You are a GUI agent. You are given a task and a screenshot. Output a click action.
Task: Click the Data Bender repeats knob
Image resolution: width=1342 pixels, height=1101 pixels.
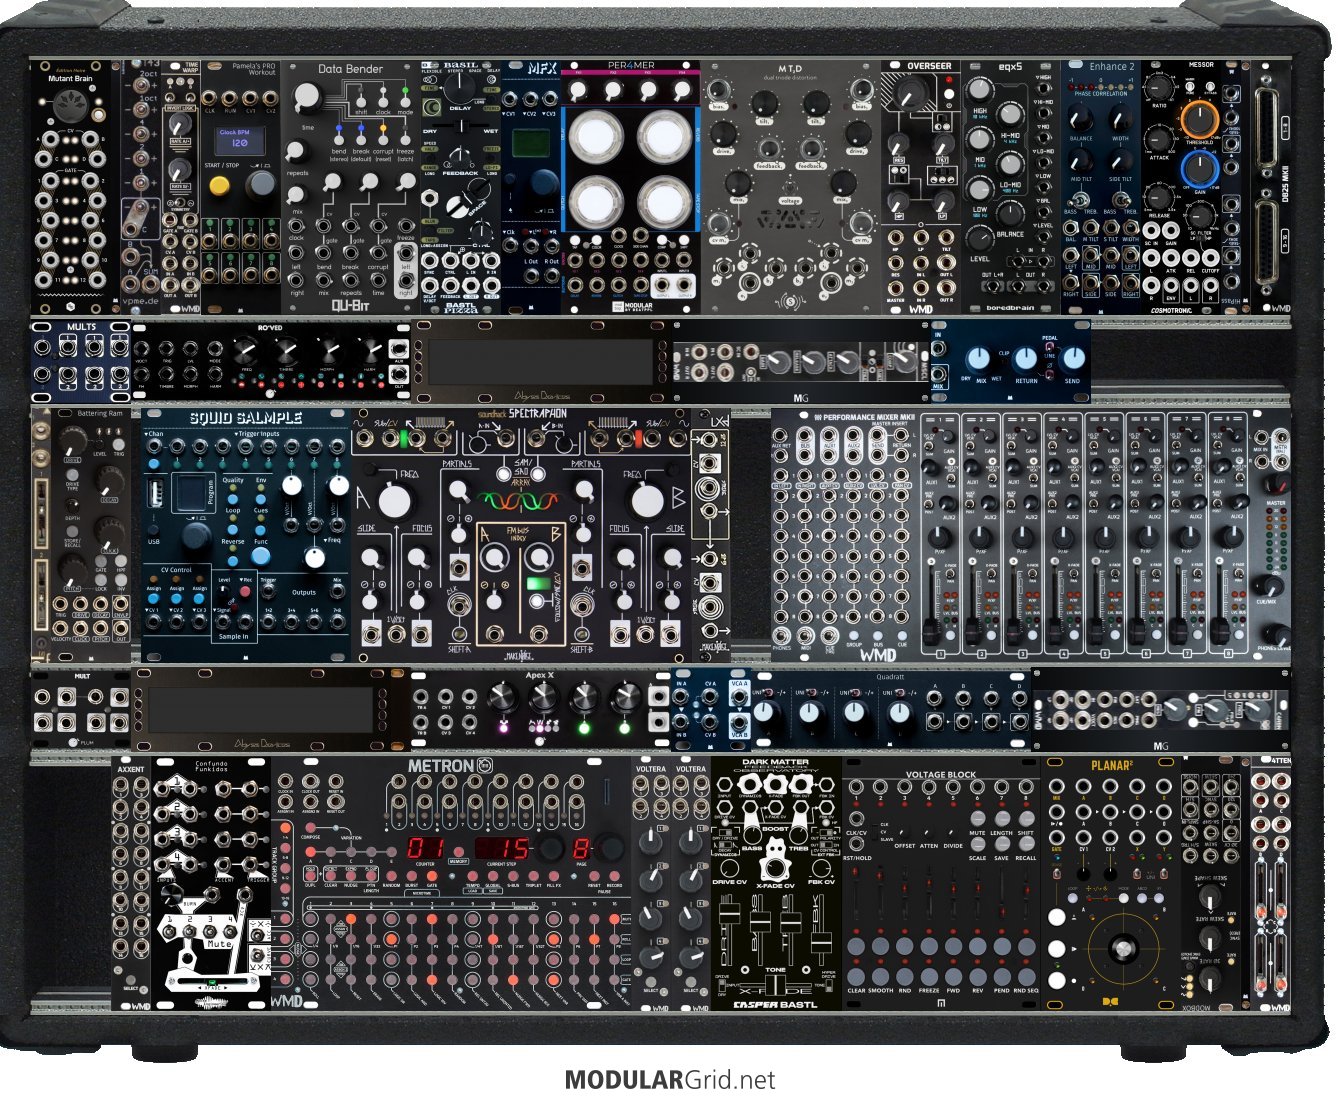297,151
